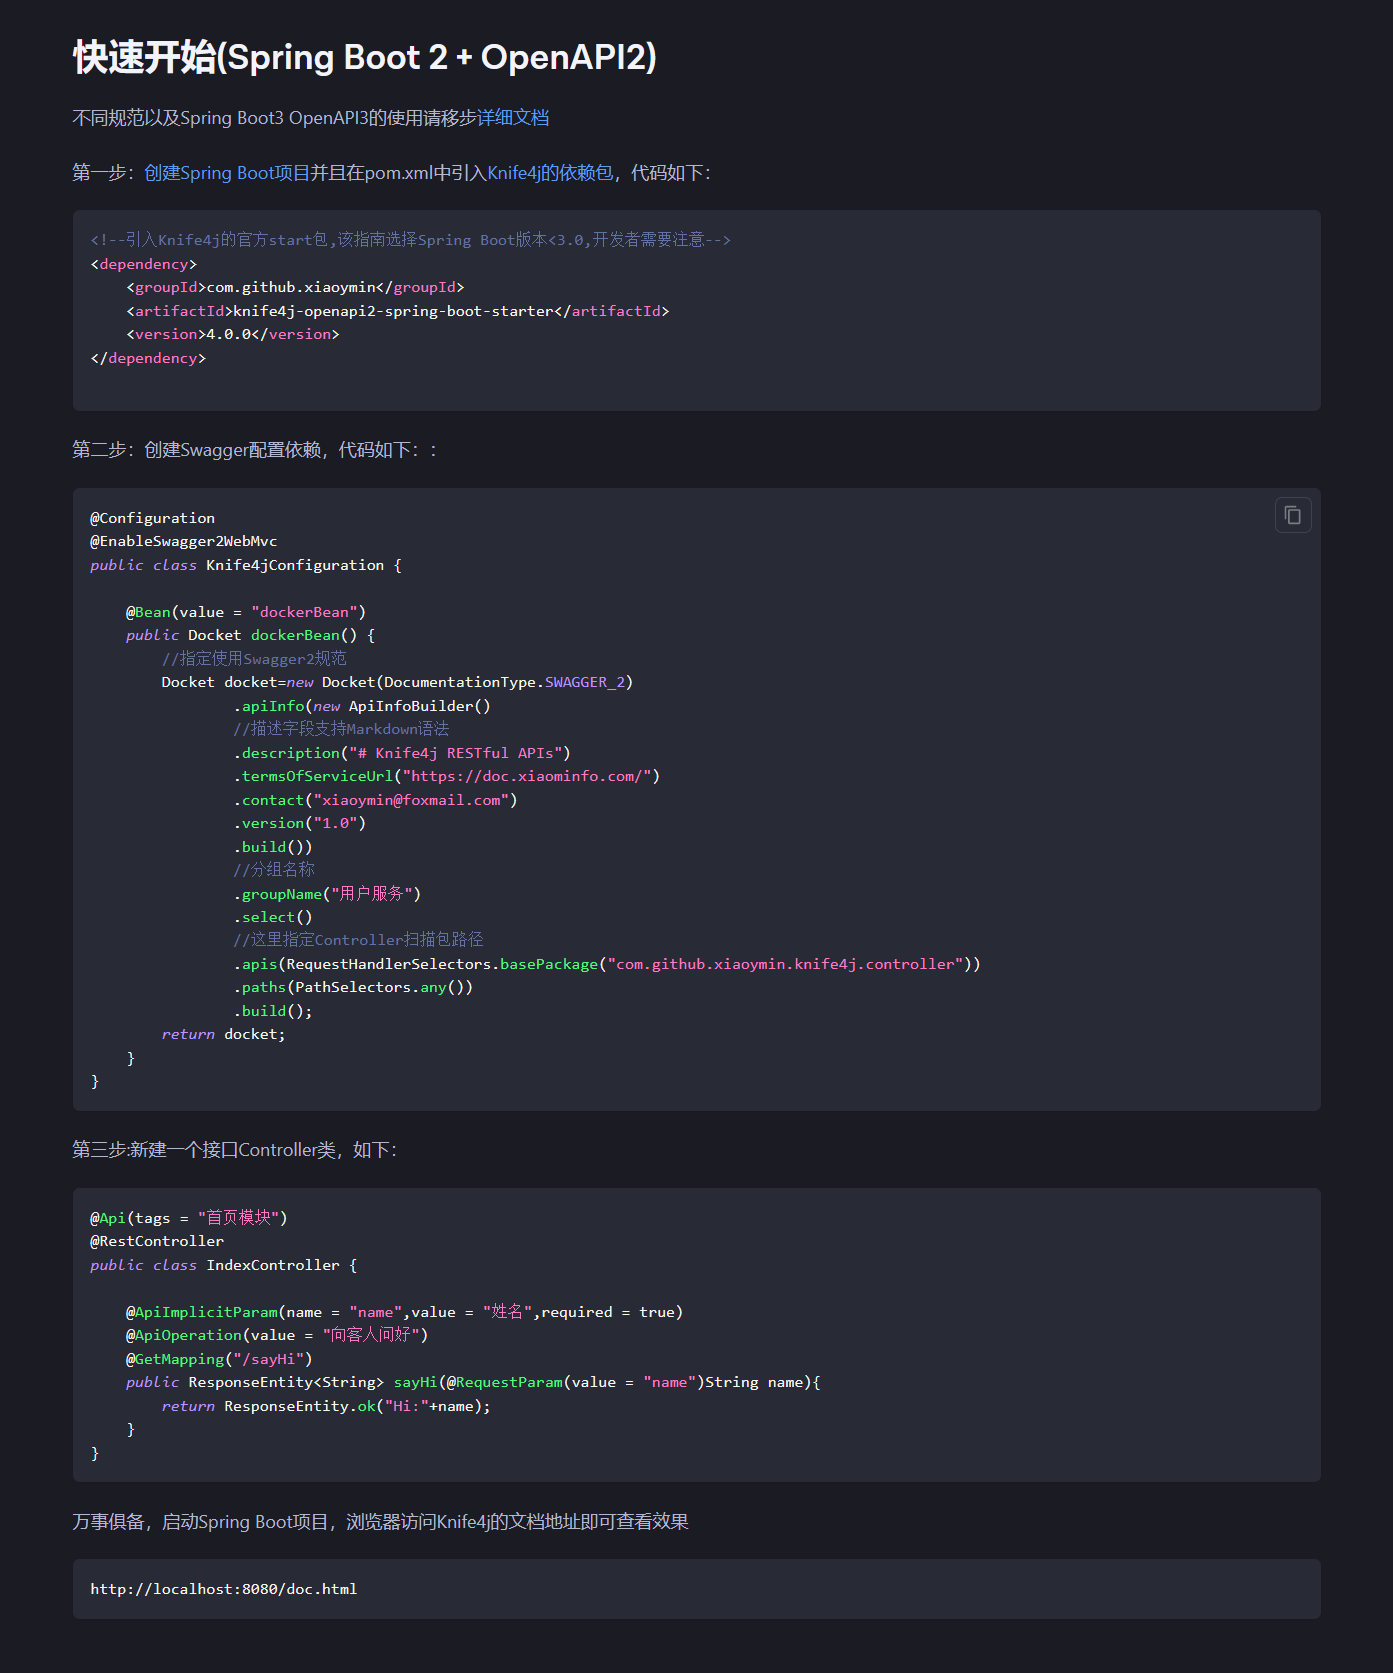
Task: Open the 详细文档 link
Action: click(512, 118)
